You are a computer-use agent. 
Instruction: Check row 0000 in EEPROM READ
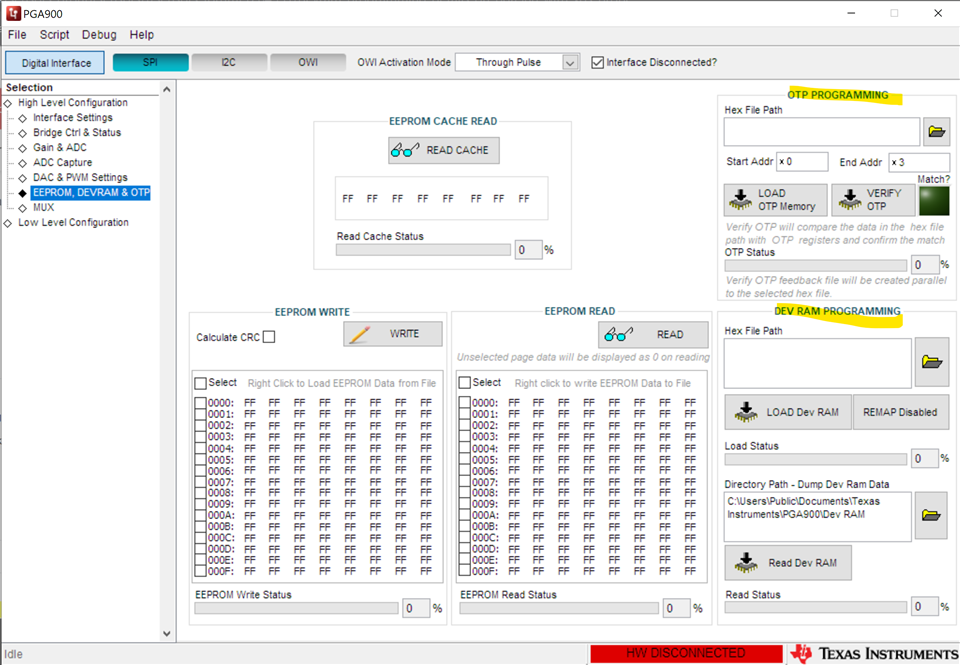465,402
